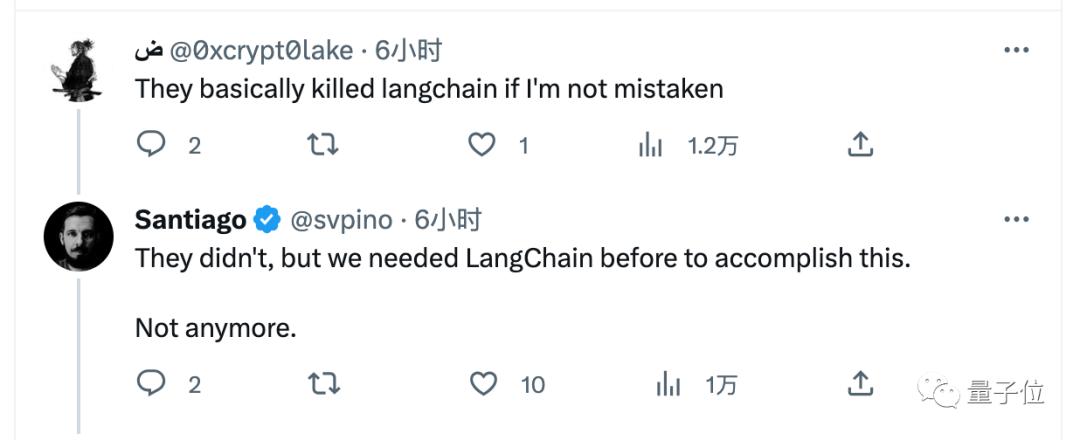Image resolution: width=1080 pixels, height=440 pixels.
Task: Like 0xcrypt0lake's tweet
Action: [483, 145]
